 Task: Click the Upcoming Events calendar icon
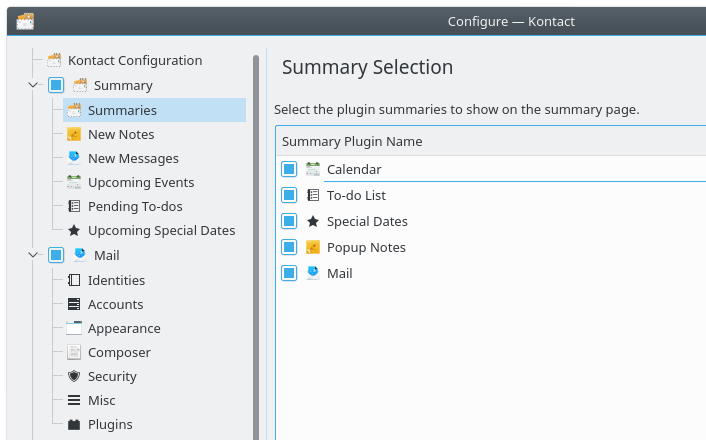click(74, 183)
